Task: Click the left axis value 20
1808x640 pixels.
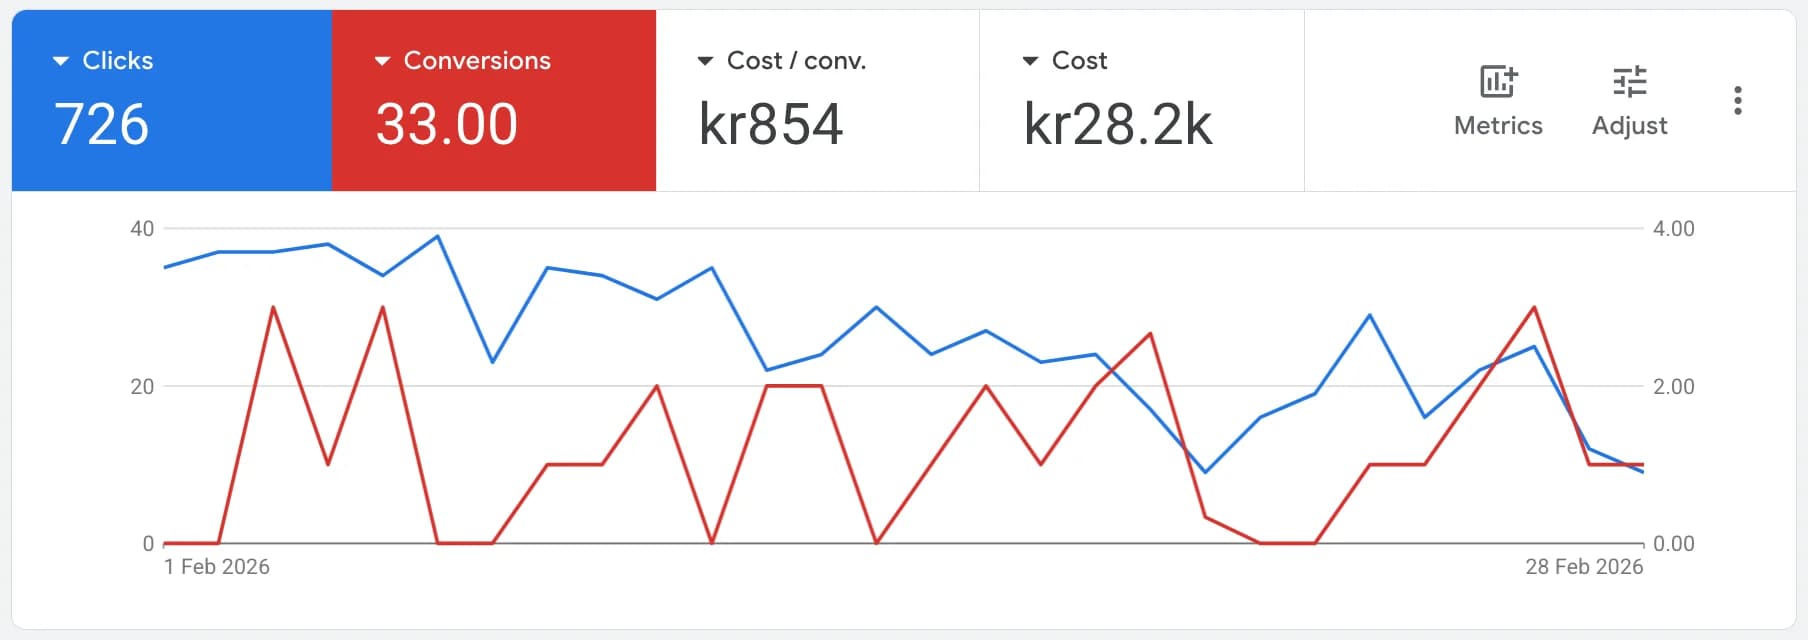Action: [x=142, y=387]
